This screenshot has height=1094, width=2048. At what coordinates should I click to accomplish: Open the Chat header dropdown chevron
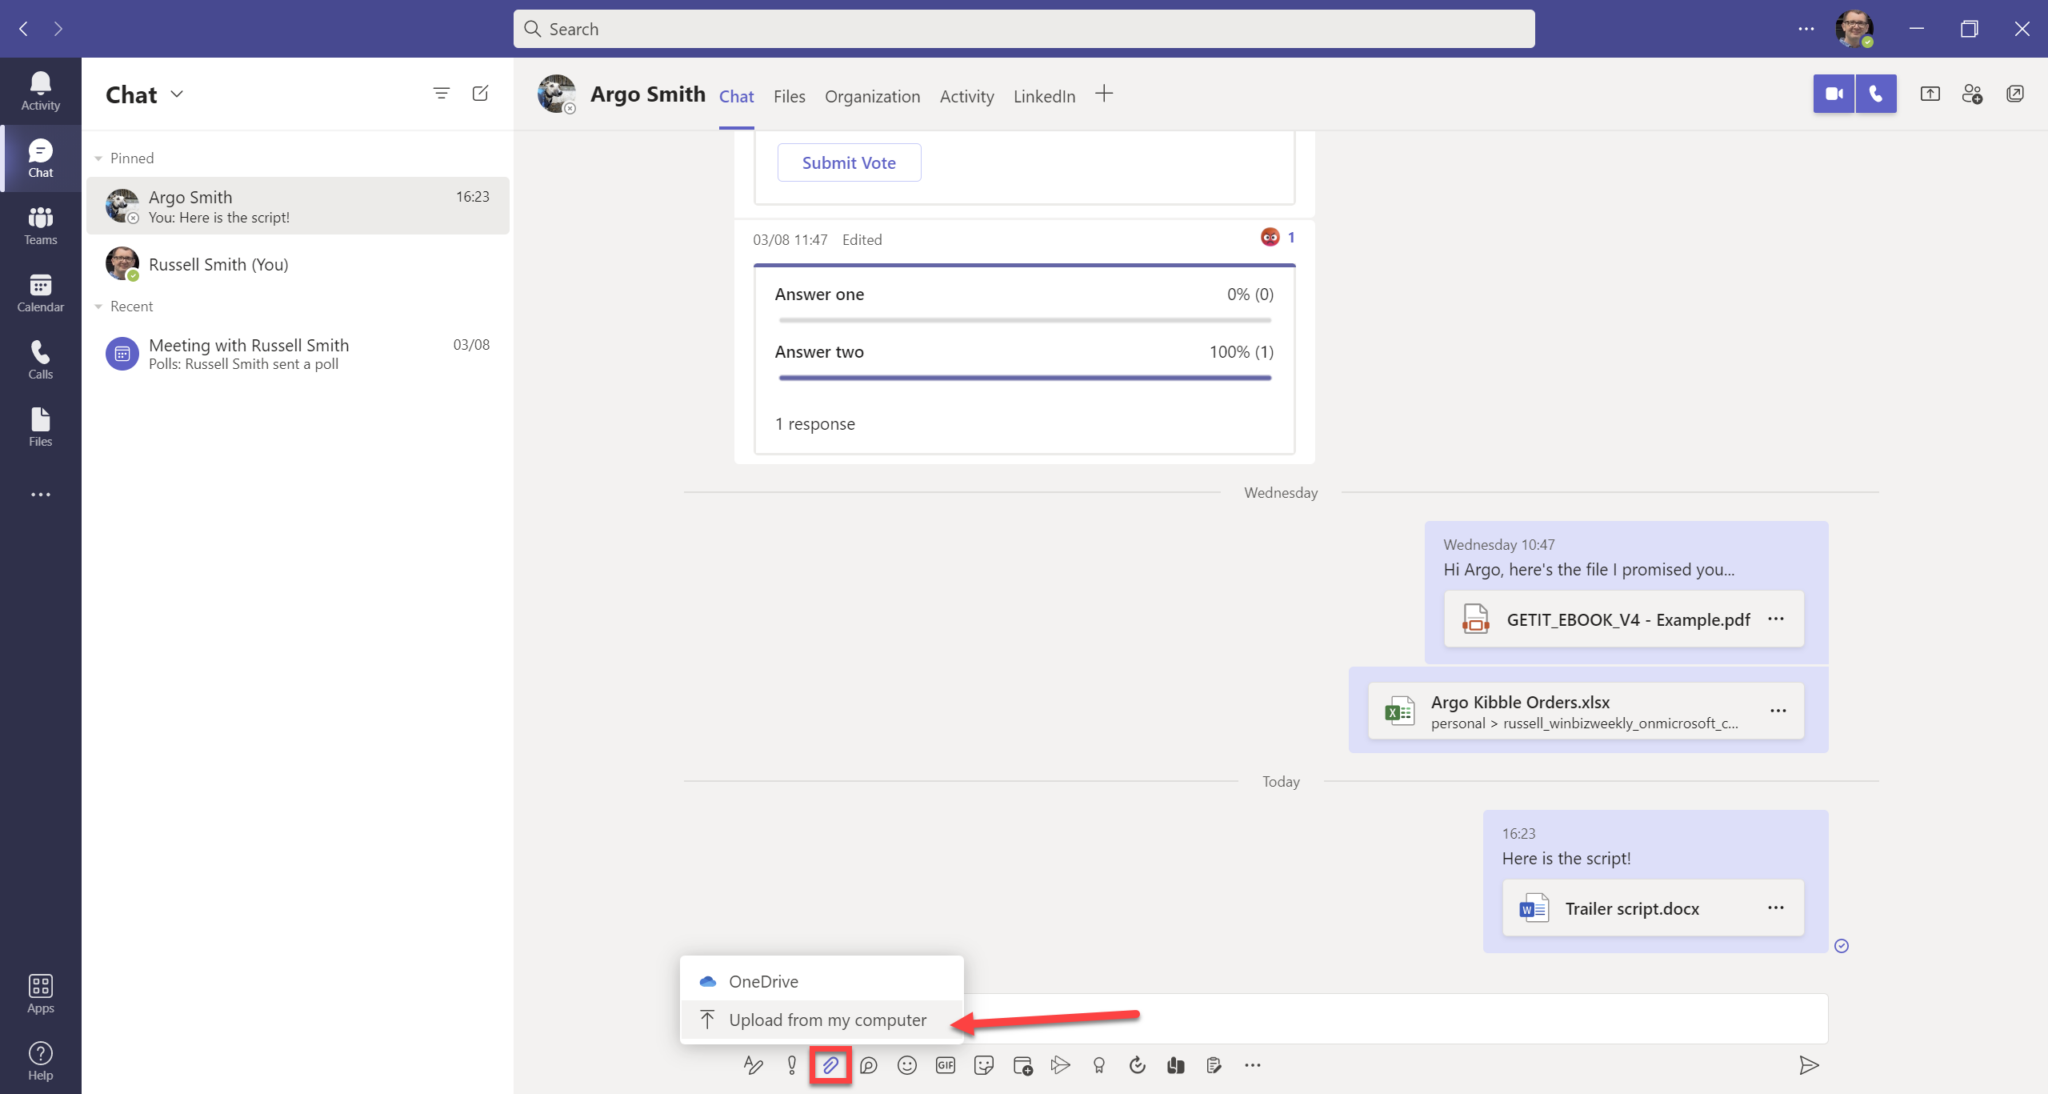pyautogui.click(x=178, y=93)
